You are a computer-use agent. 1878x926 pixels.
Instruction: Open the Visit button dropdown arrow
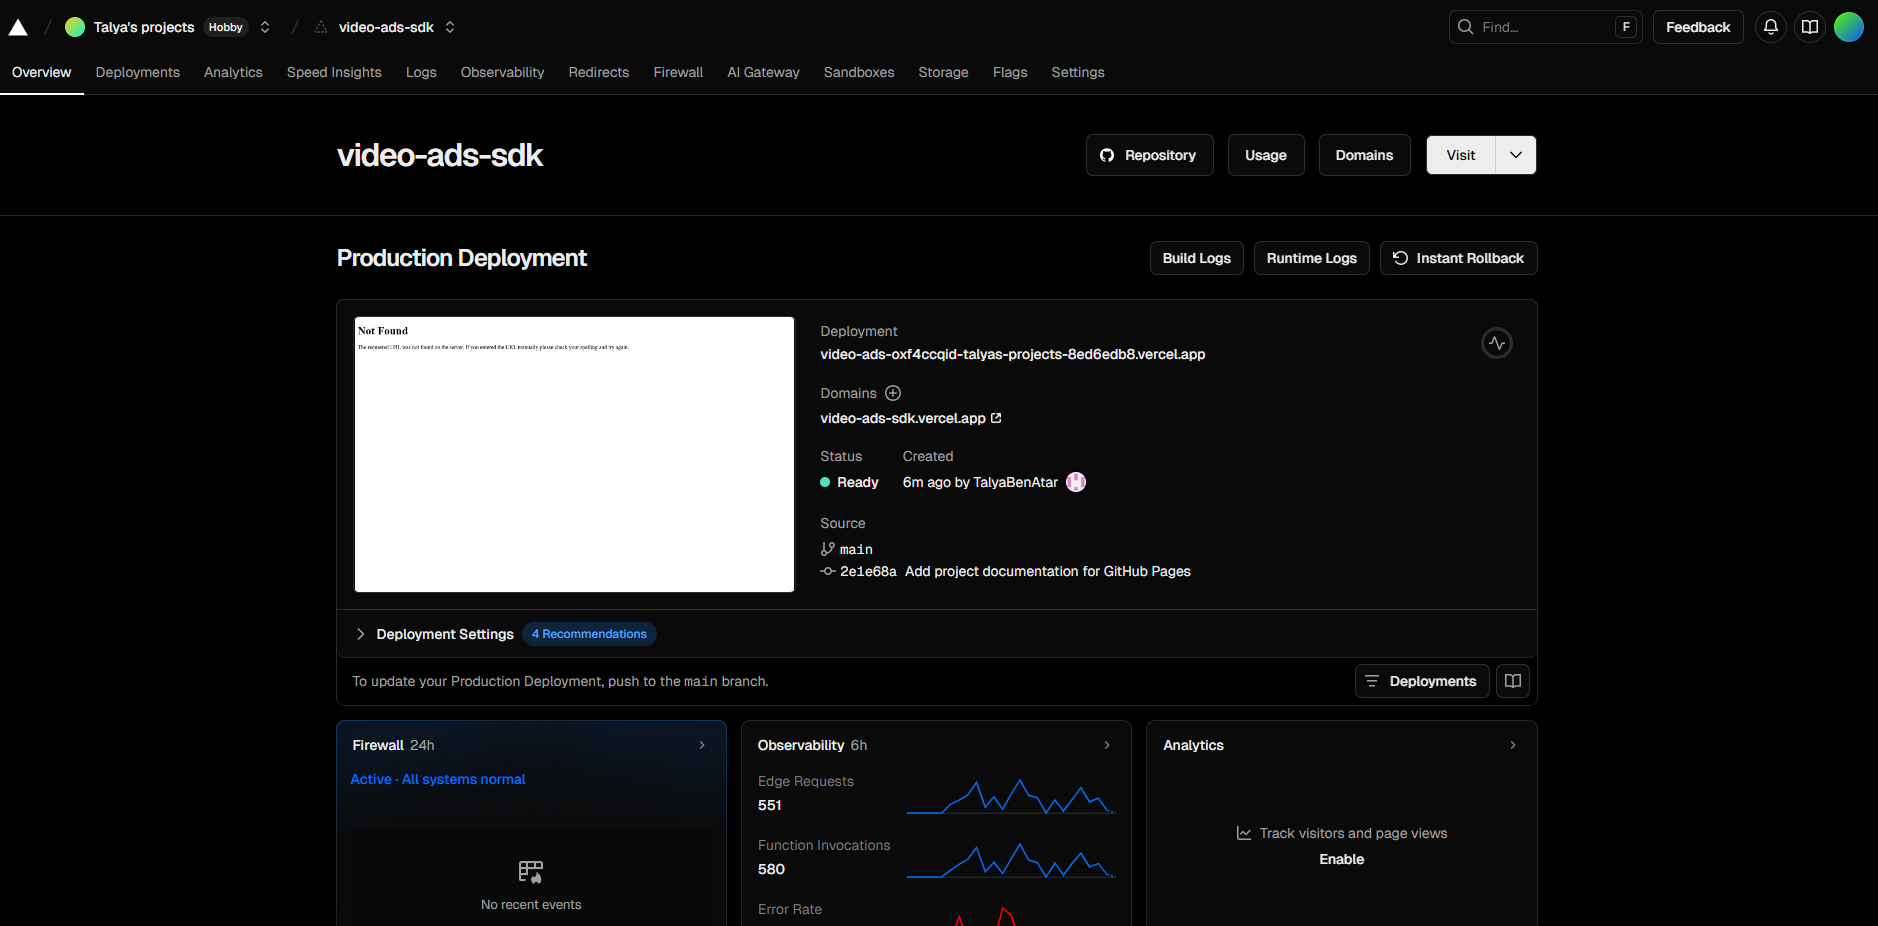click(1515, 155)
